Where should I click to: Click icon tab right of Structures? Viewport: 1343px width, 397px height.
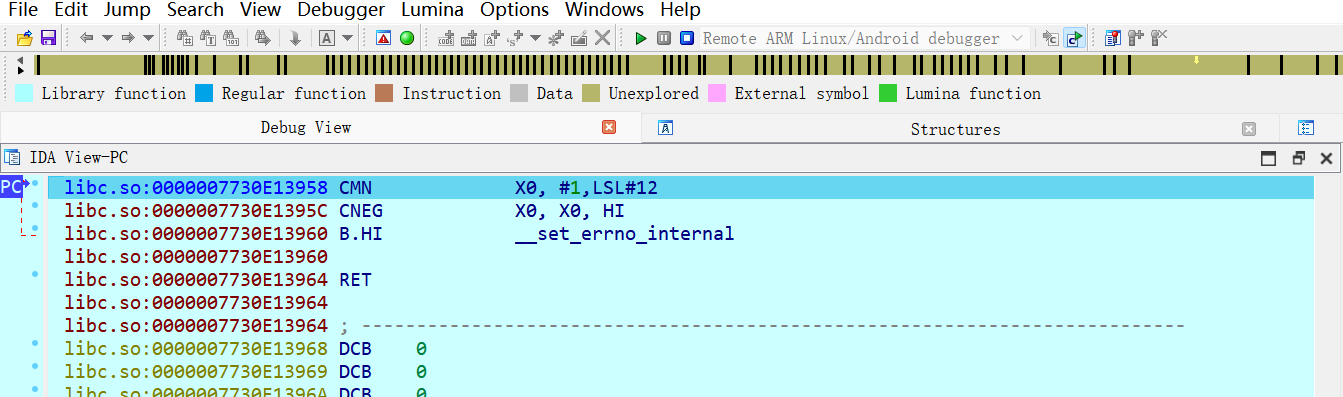(x=1306, y=128)
